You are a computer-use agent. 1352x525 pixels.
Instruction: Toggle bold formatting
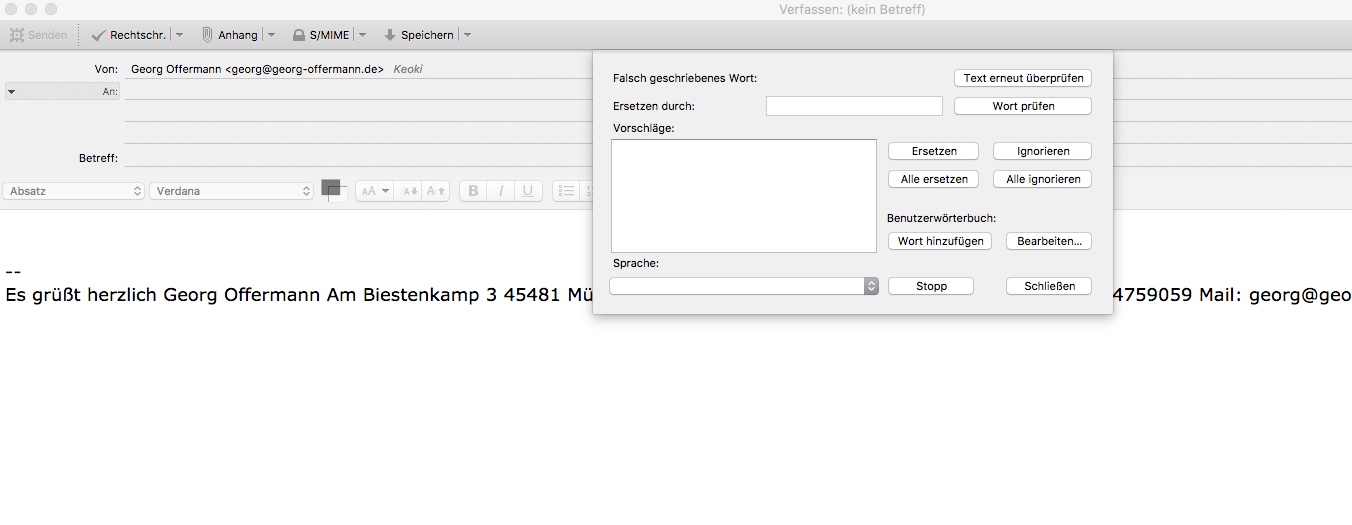473,191
